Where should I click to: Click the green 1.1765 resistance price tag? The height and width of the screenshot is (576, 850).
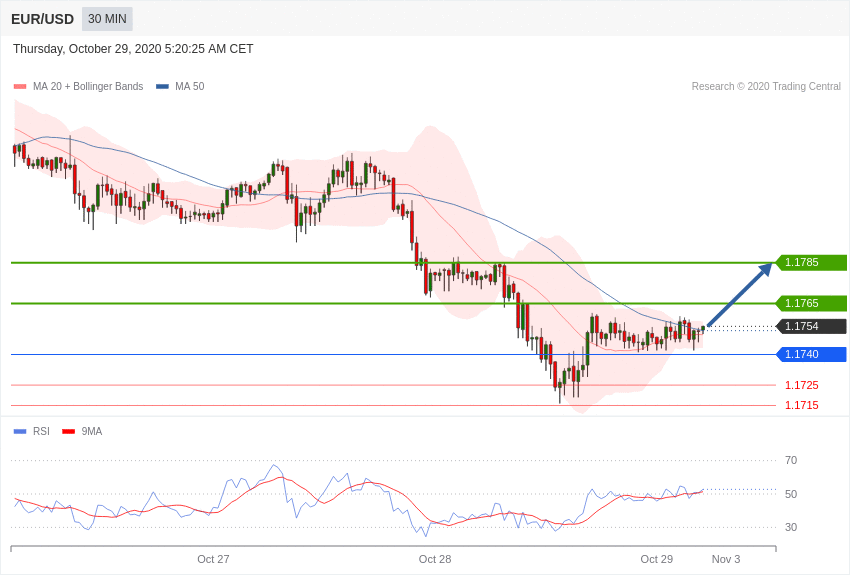point(812,303)
